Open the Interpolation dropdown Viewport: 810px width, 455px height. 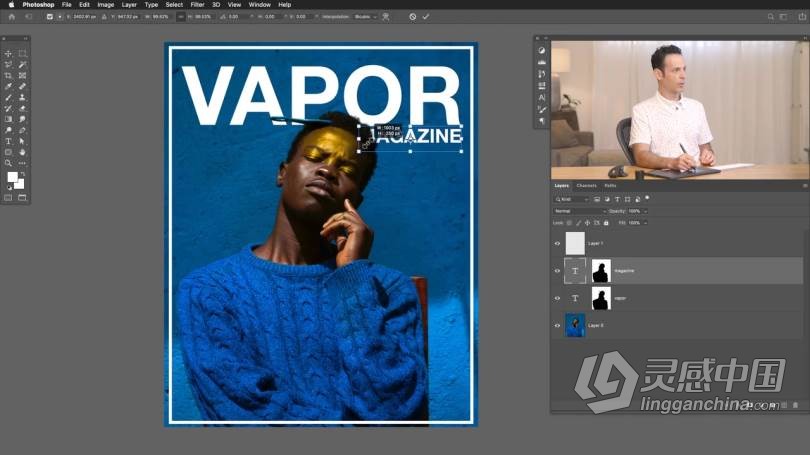pos(364,16)
